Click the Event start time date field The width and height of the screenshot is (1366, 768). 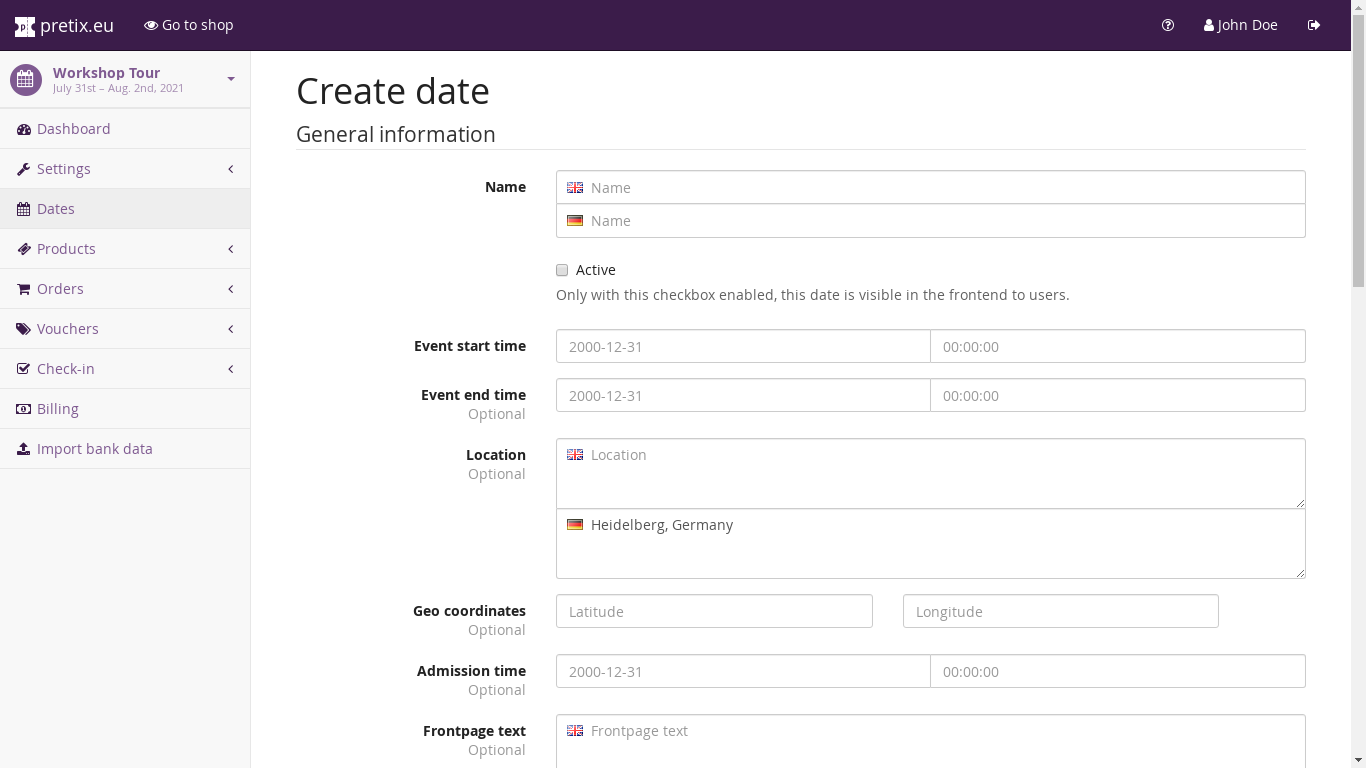[x=743, y=346]
